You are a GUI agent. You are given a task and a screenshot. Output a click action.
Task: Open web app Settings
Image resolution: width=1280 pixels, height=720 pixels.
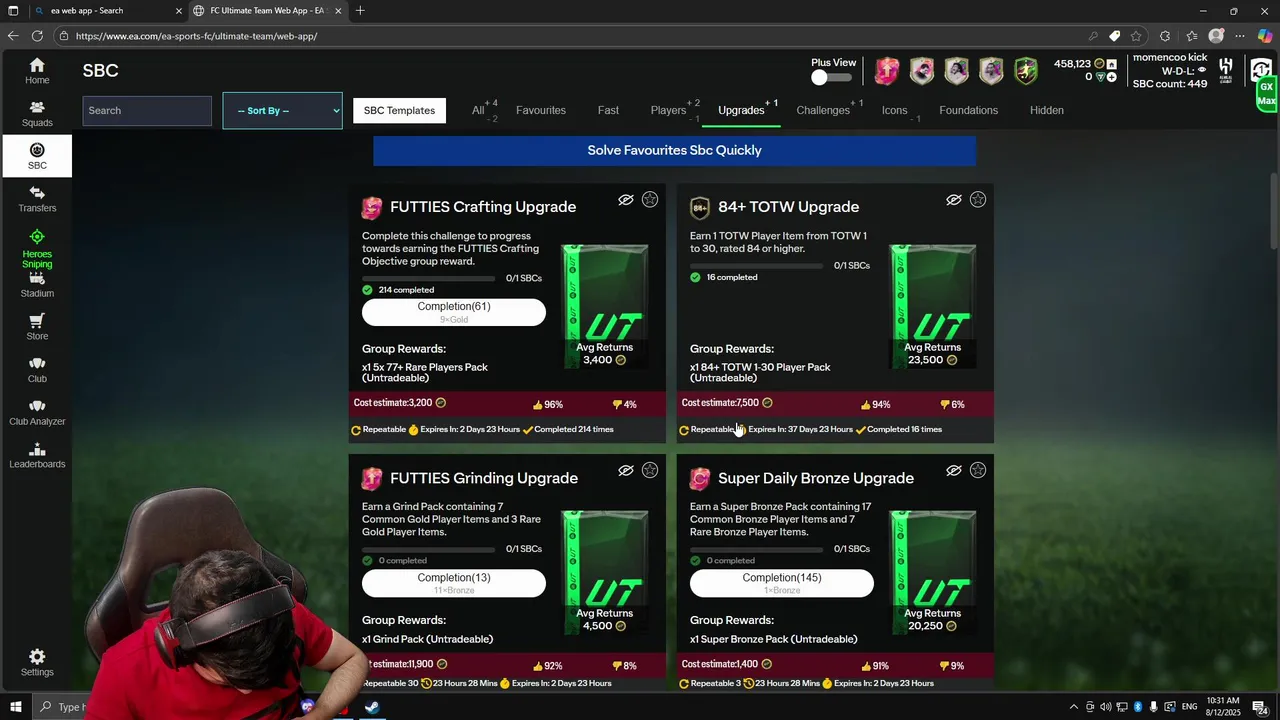pyautogui.click(x=37, y=663)
